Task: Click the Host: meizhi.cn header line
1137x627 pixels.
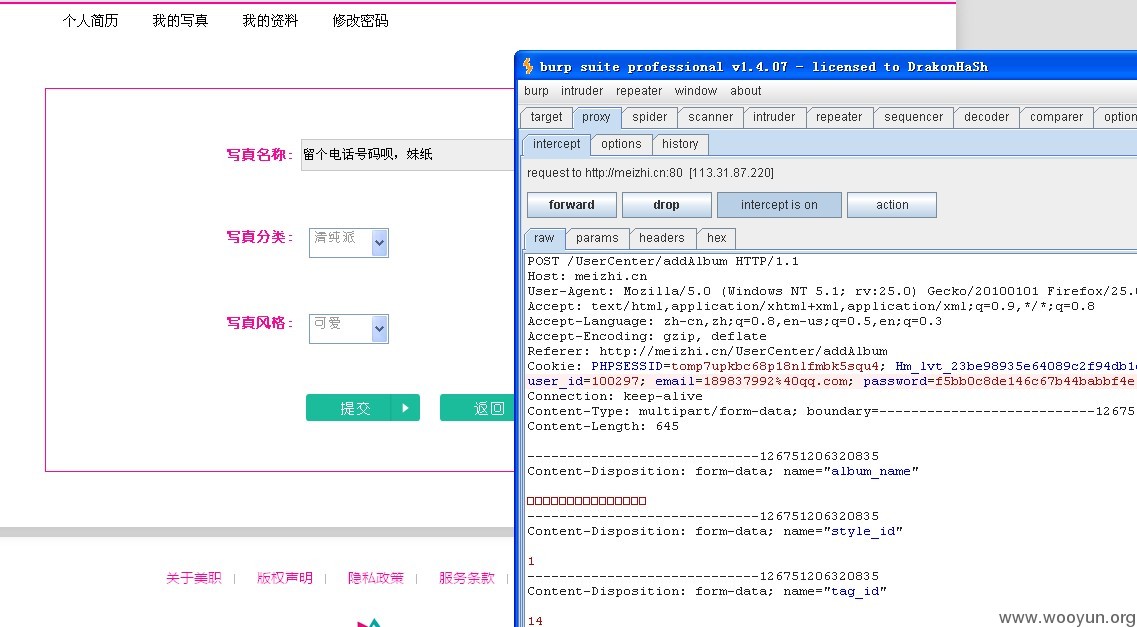Action: (587, 276)
